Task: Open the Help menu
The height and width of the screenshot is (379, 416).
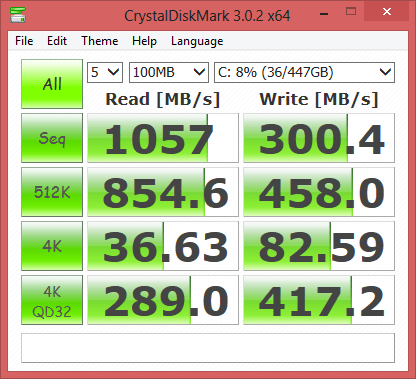Action: [144, 41]
